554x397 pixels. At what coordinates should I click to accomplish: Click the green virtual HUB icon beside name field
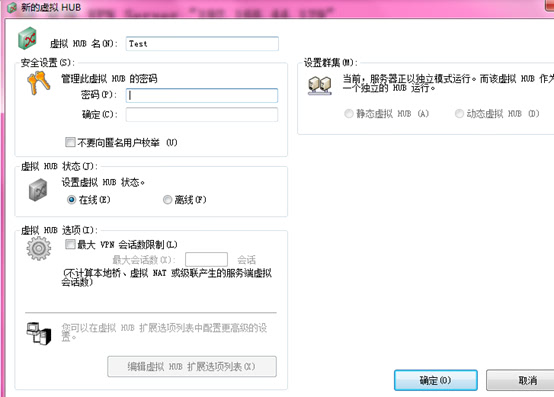click(x=27, y=38)
